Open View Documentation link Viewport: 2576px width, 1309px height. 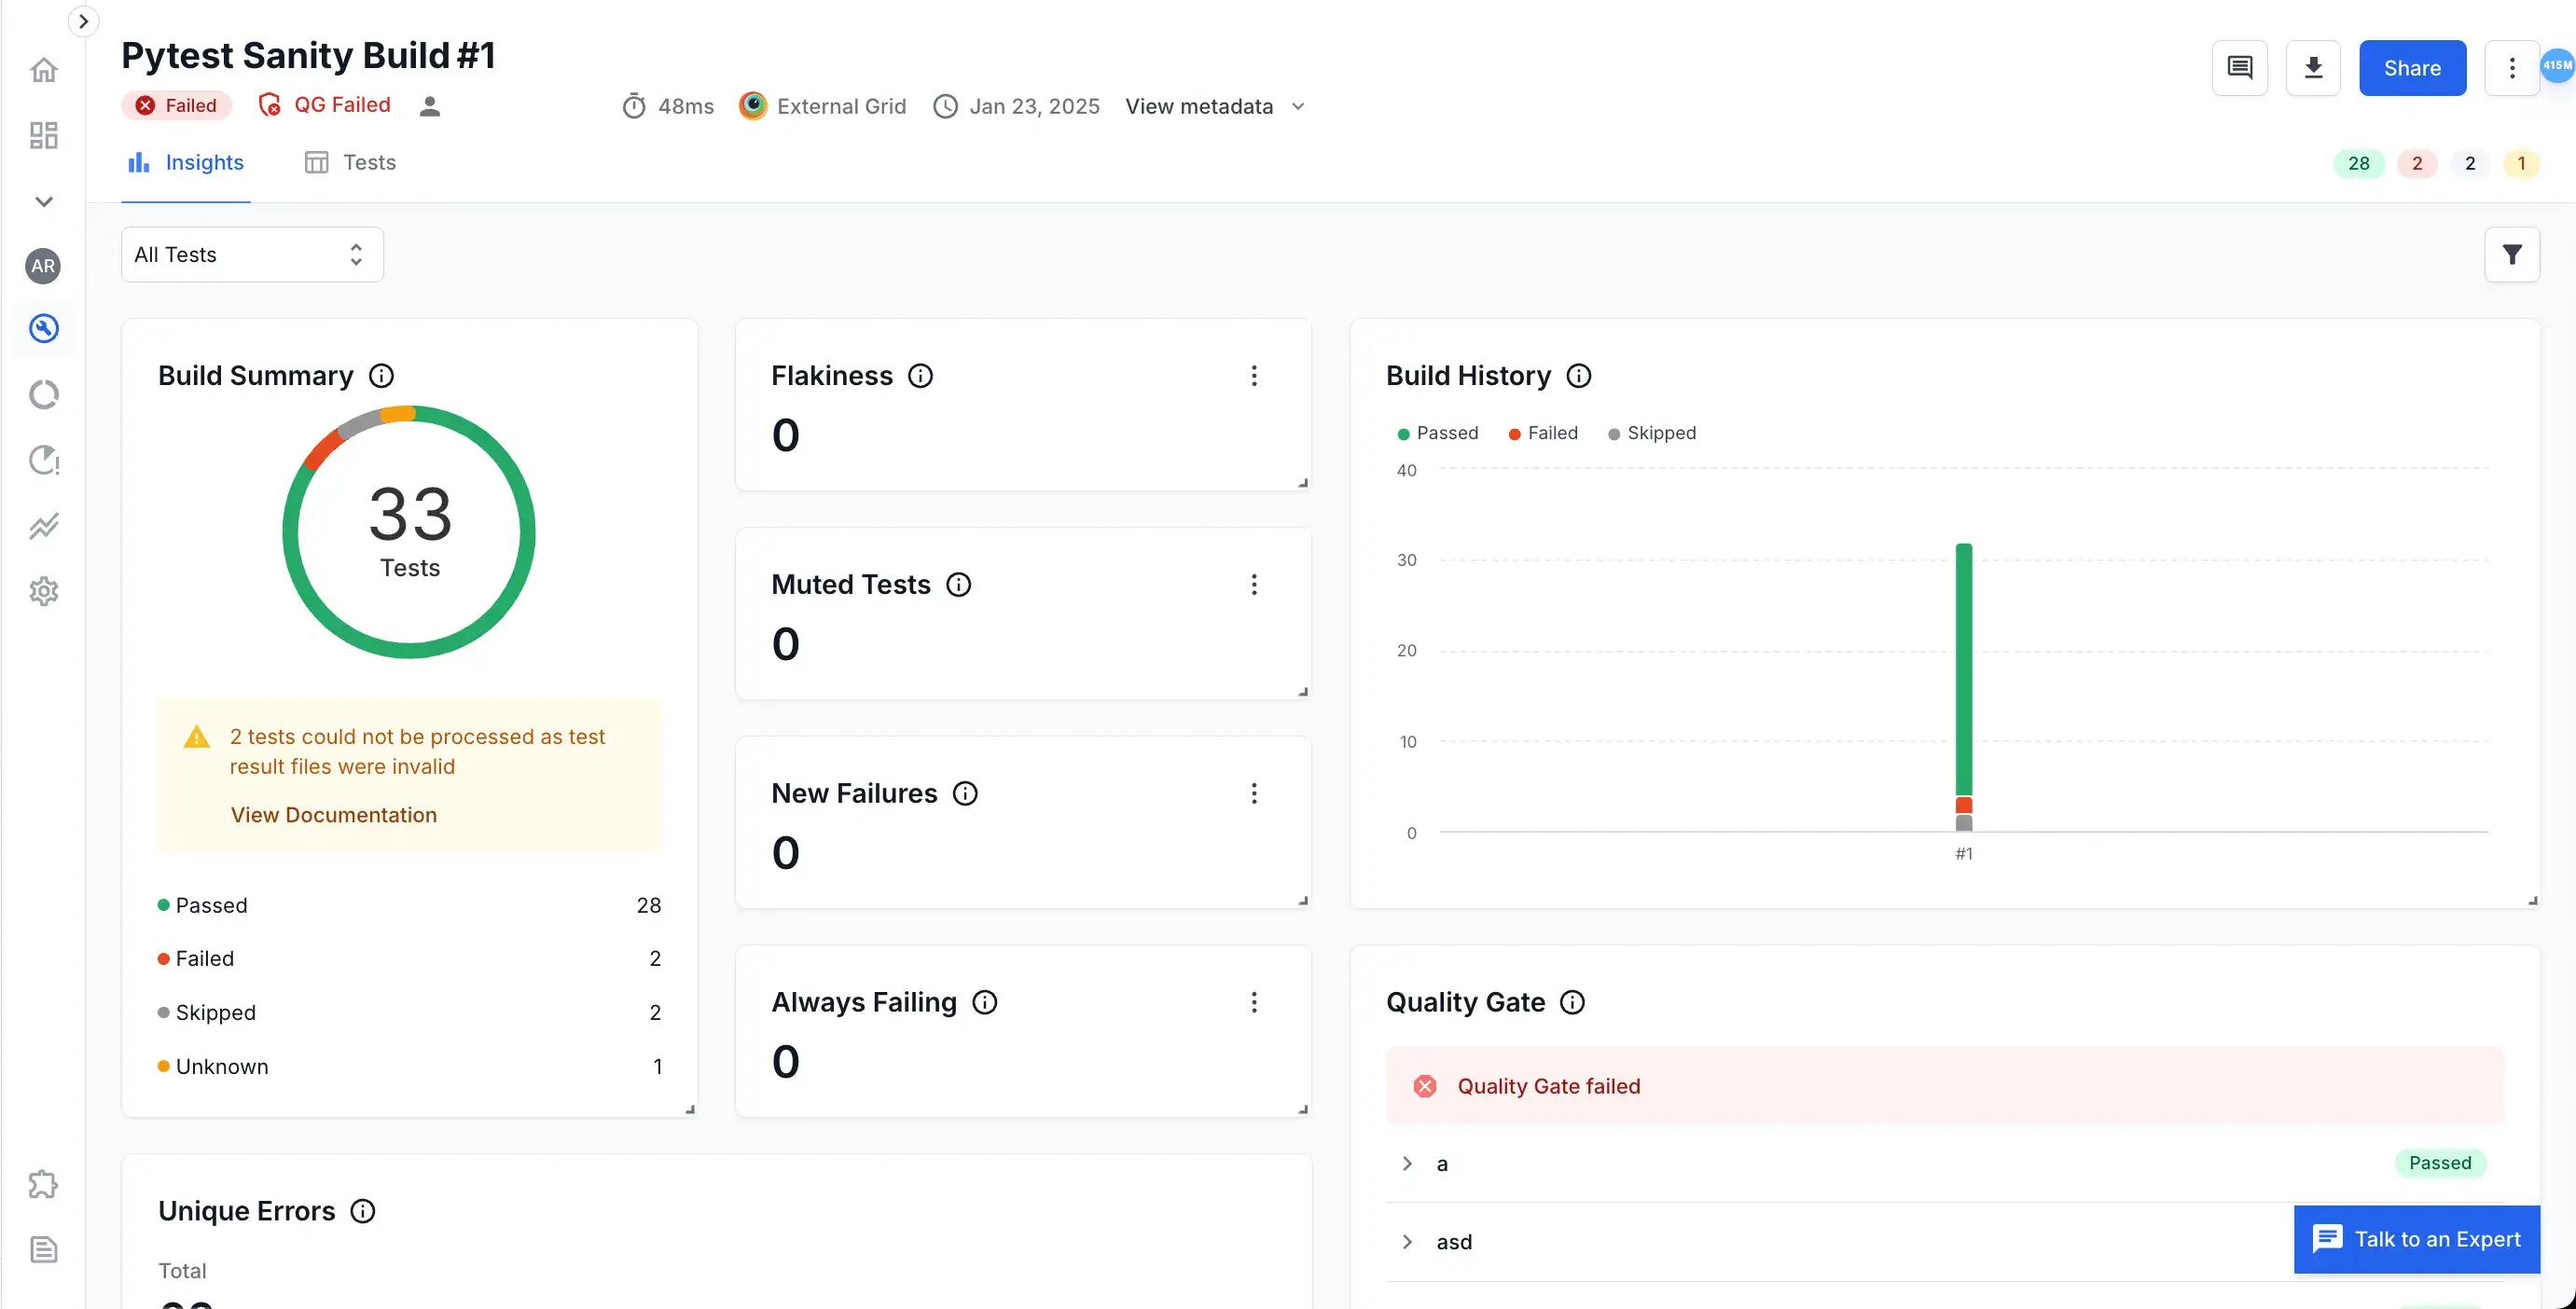[x=333, y=815]
